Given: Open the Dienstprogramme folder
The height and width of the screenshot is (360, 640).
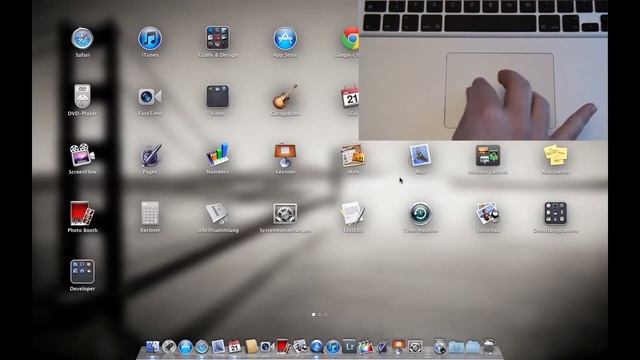Looking at the screenshot, I should (x=556, y=213).
